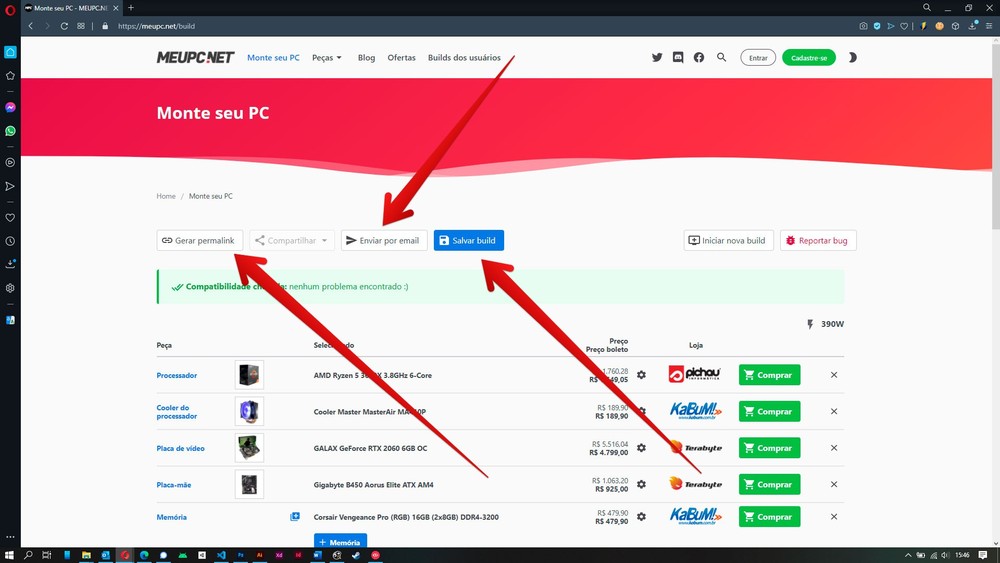Click the site search magnifier

coord(721,57)
